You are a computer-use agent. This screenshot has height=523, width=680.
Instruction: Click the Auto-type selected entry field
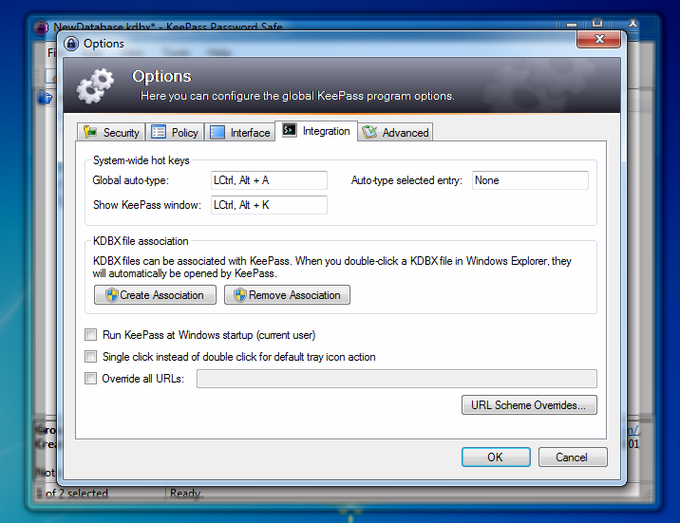point(530,180)
